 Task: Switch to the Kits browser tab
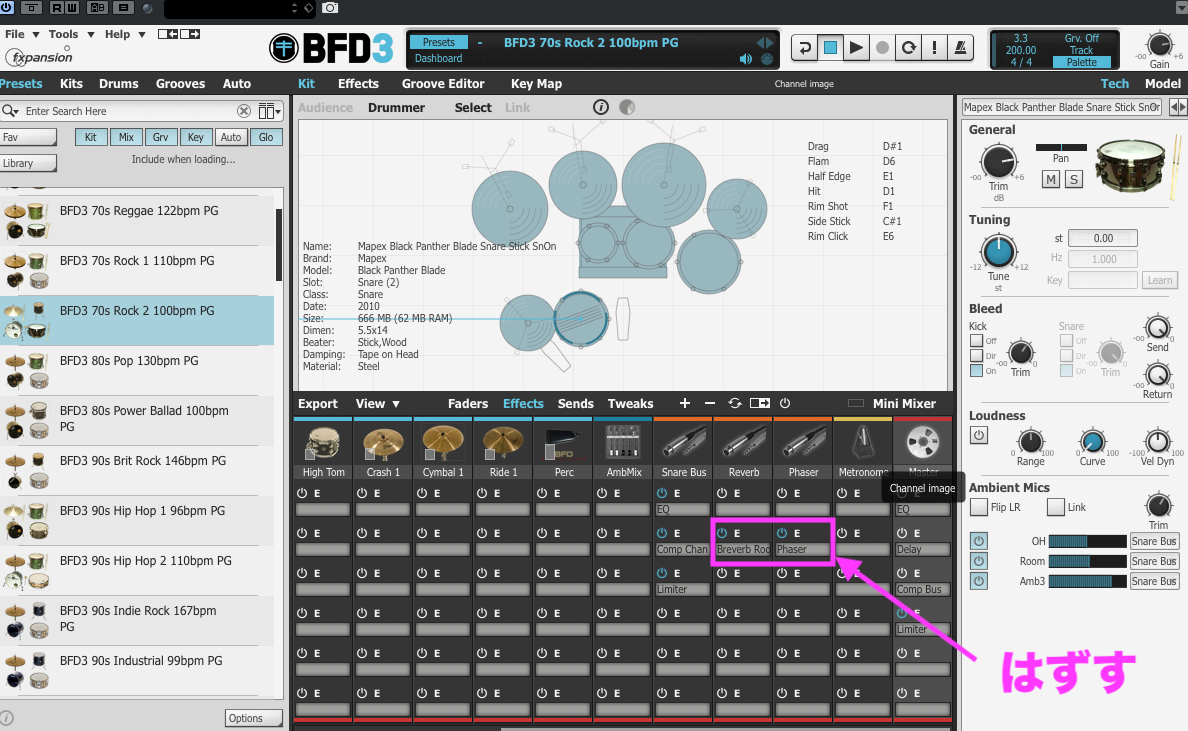71,83
